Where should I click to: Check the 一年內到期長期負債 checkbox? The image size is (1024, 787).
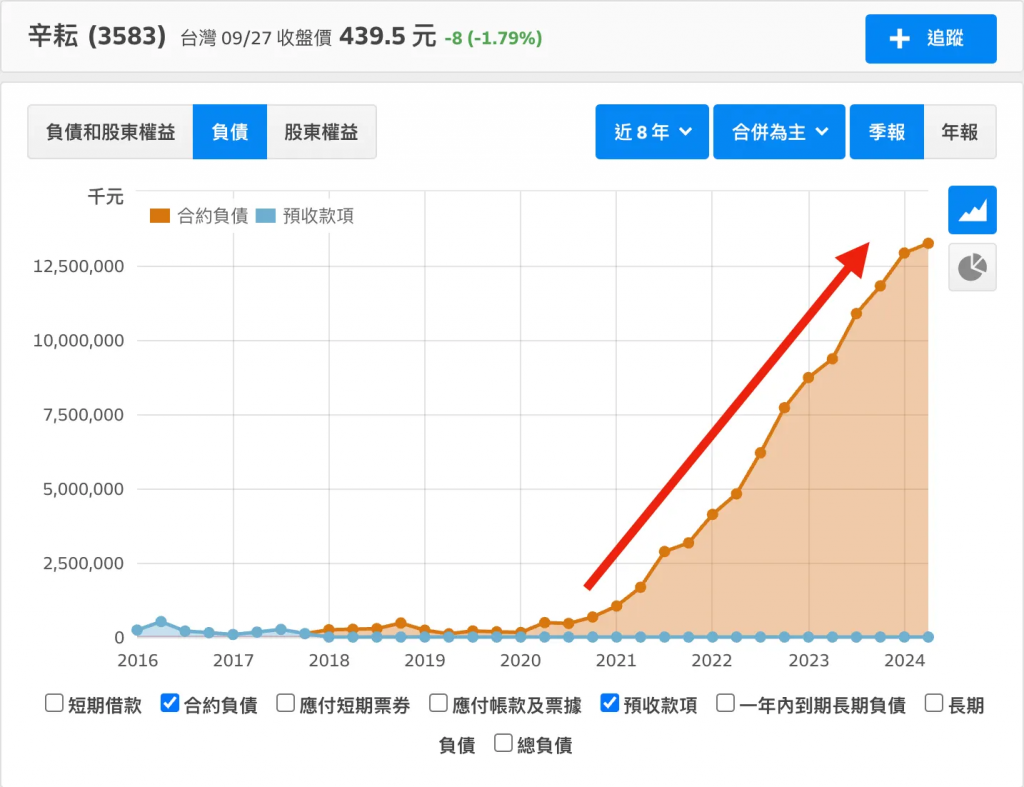pos(726,704)
